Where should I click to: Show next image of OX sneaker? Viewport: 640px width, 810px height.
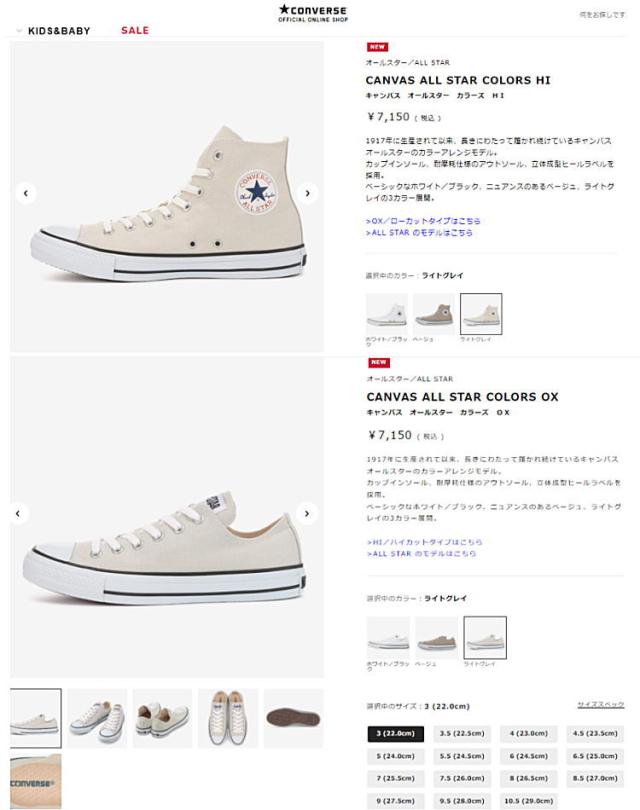coord(307,513)
